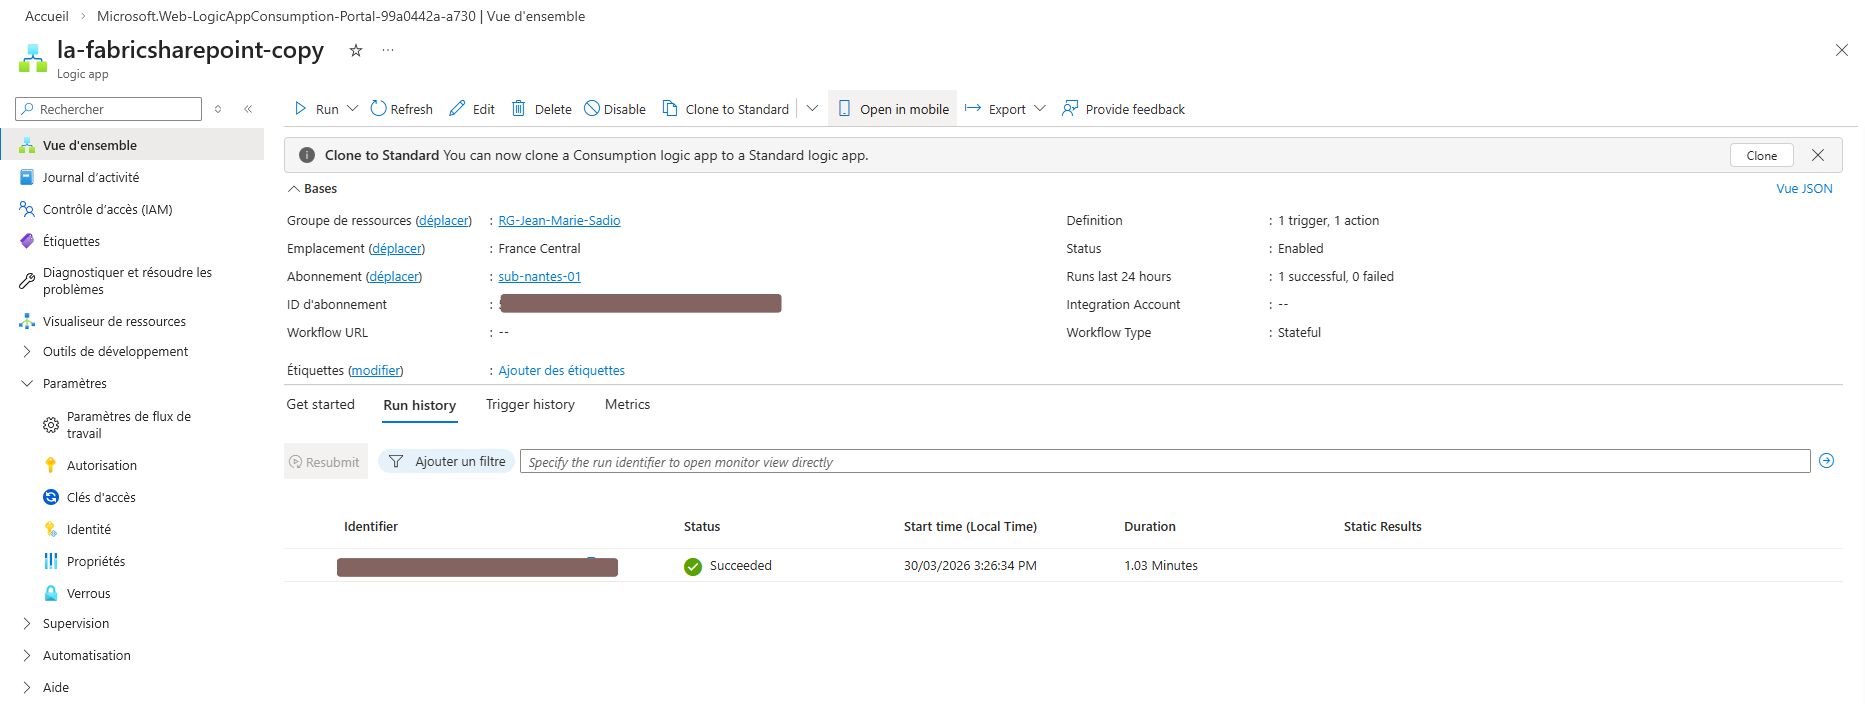Click the favorite star icon next to title
1865x704 pixels.
coord(355,50)
